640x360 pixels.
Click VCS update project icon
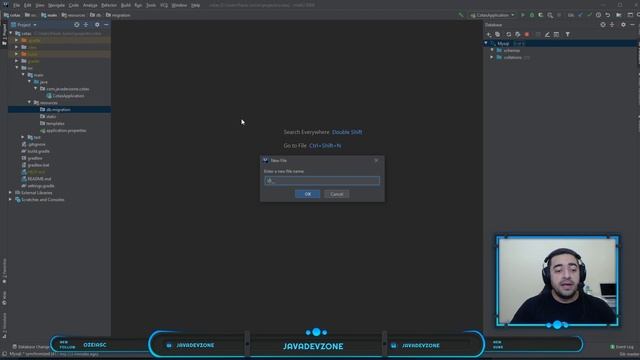coord(580,15)
